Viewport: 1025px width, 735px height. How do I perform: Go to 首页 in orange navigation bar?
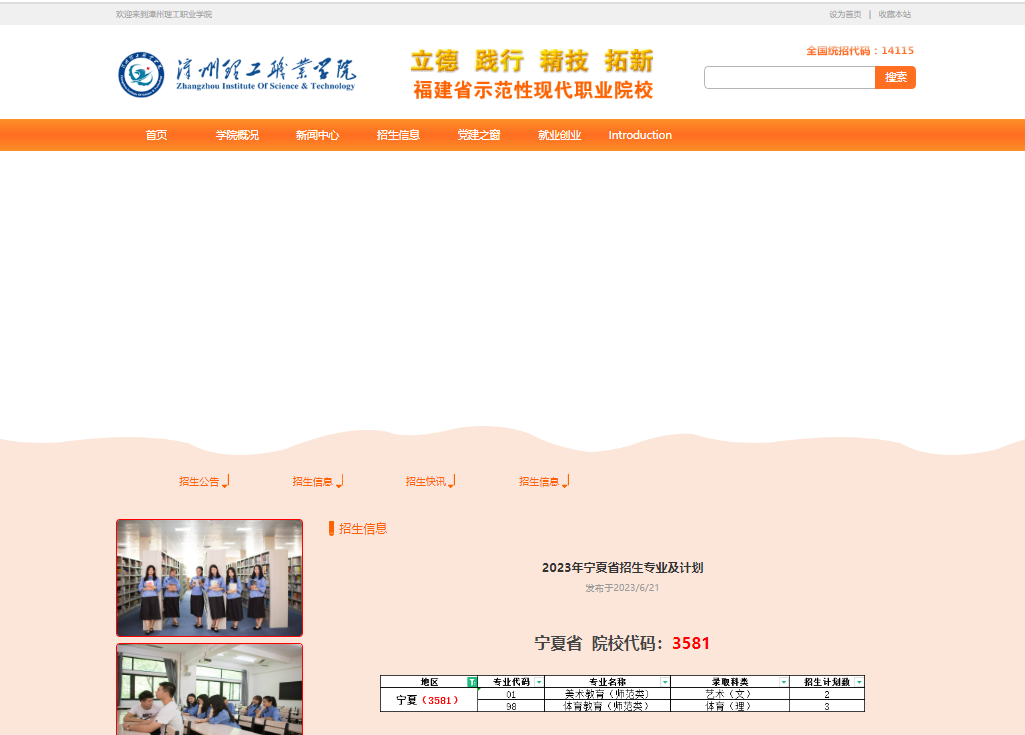tap(156, 135)
